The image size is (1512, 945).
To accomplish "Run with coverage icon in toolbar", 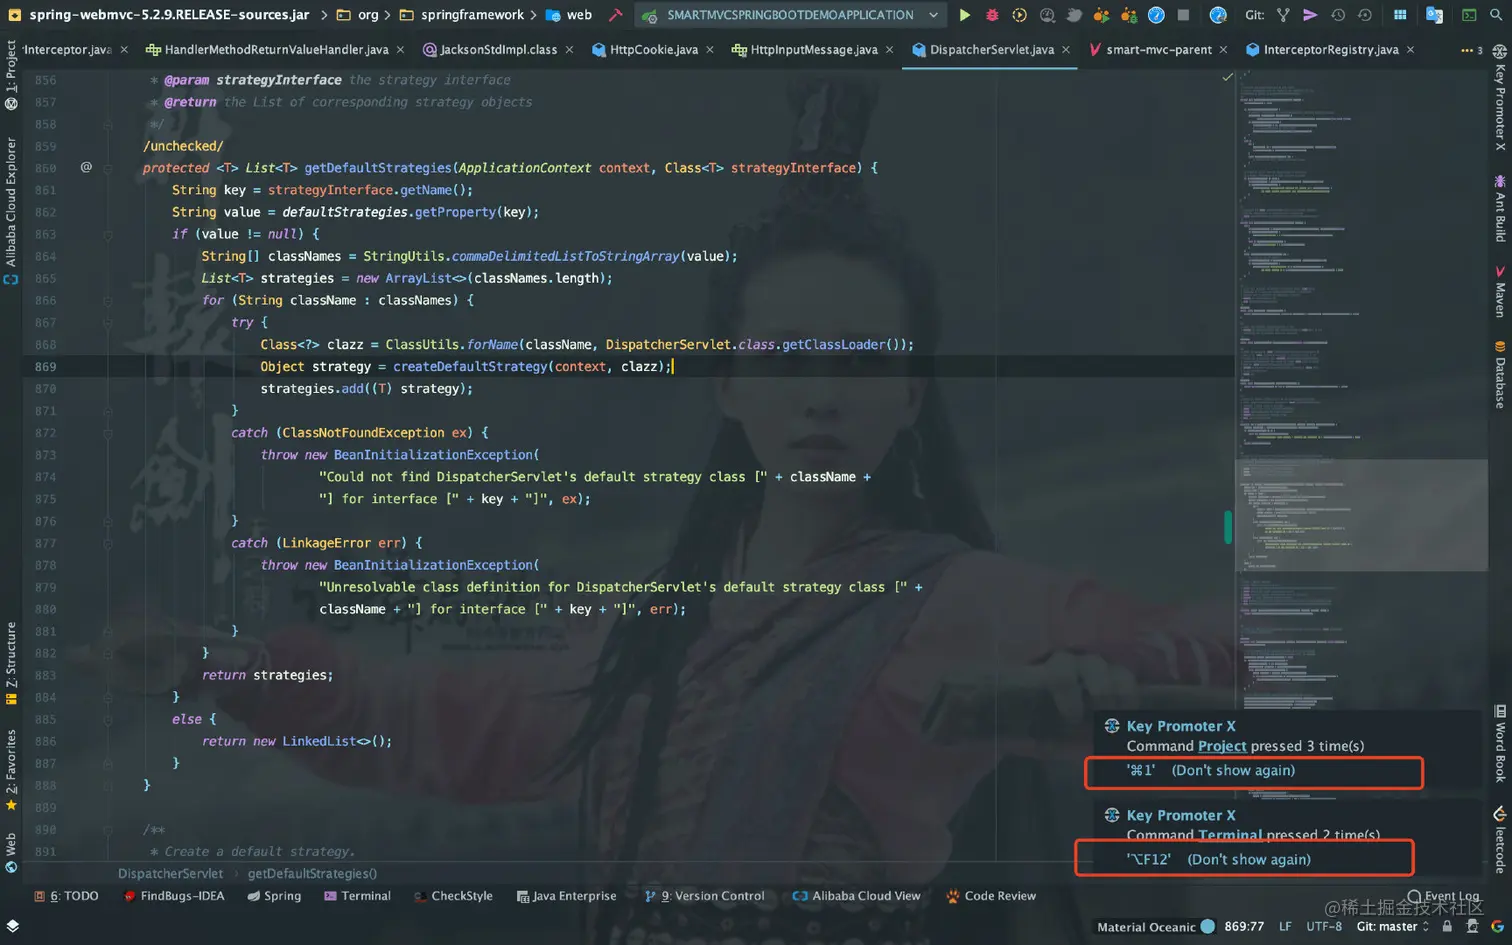I will point(1019,15).
